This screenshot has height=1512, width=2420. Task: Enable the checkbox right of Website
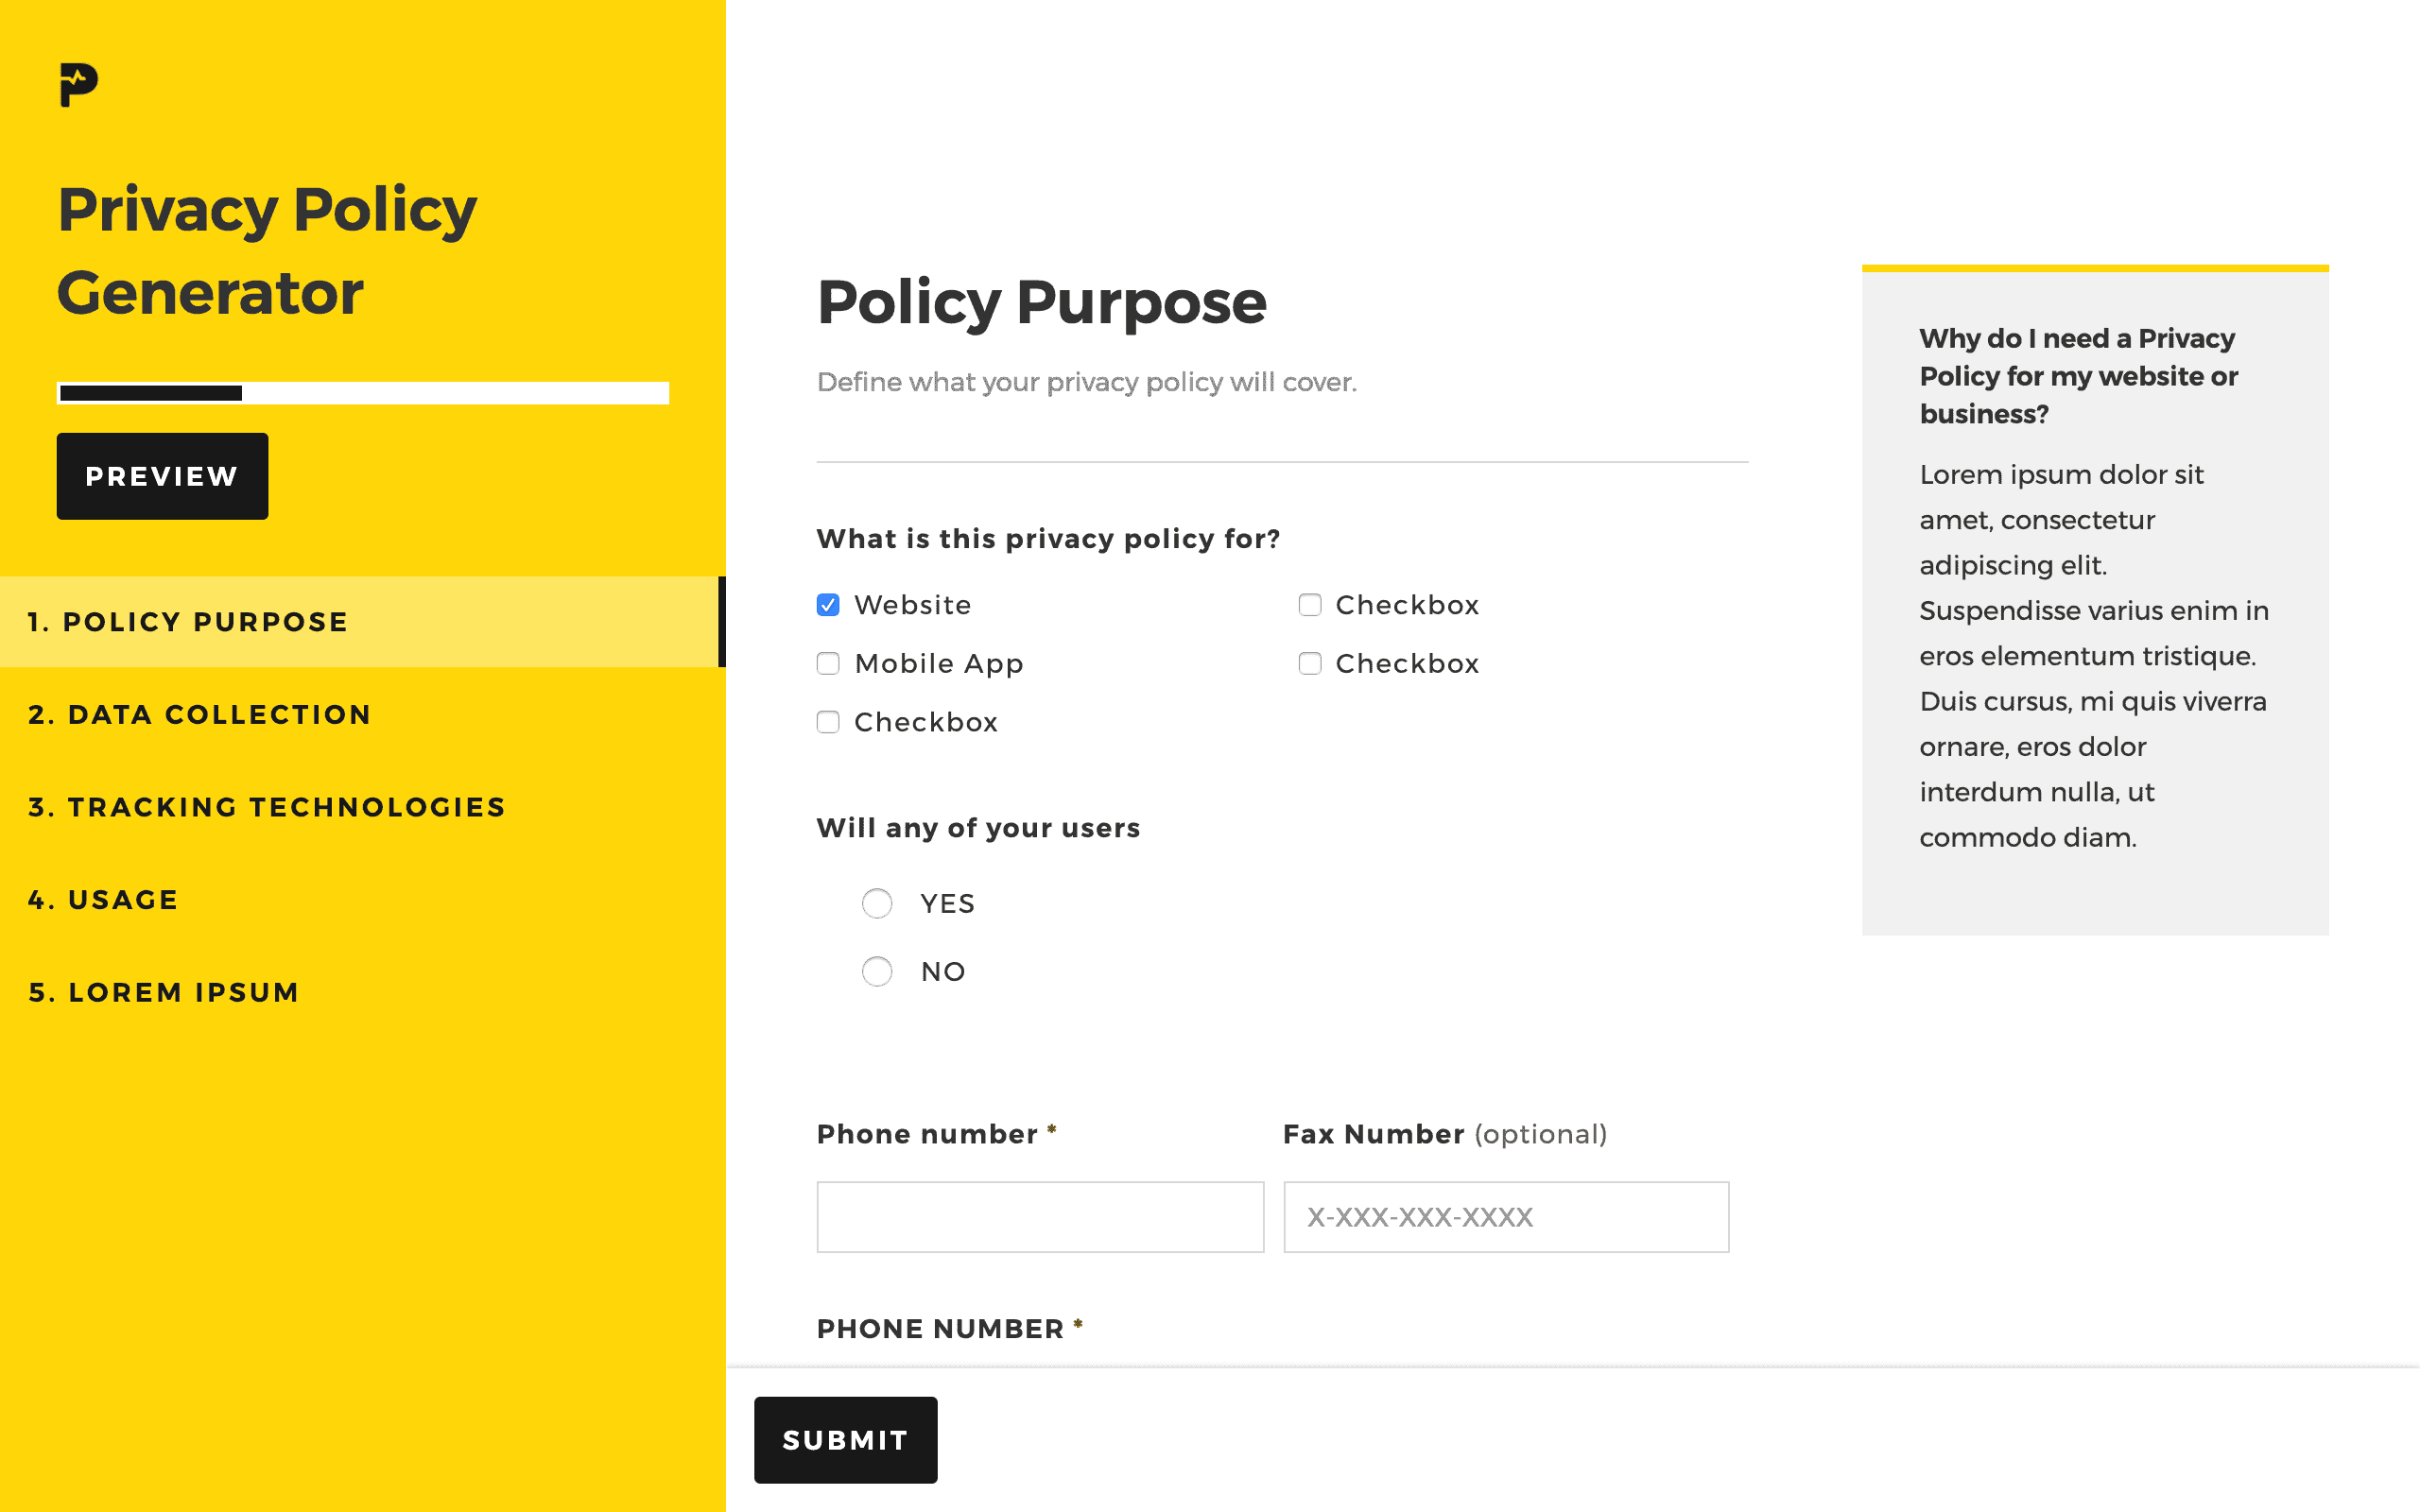pyautogui.click(x=1310, y=605)
